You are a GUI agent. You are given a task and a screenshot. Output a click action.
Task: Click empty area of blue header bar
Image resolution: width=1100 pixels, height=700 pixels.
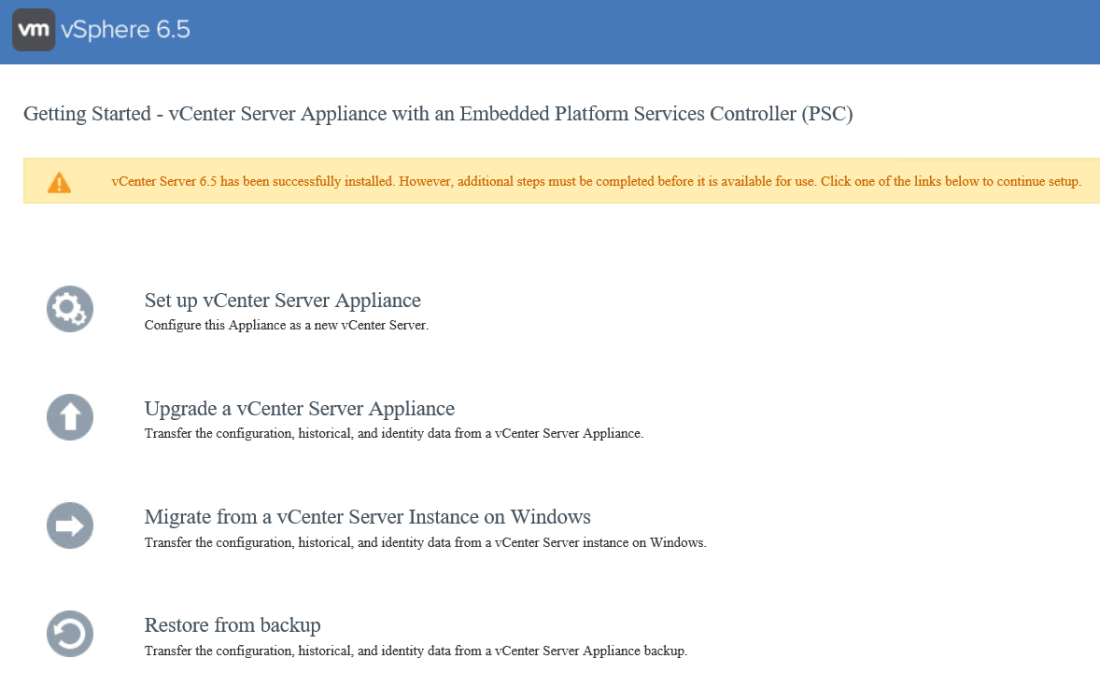point(650,30)
